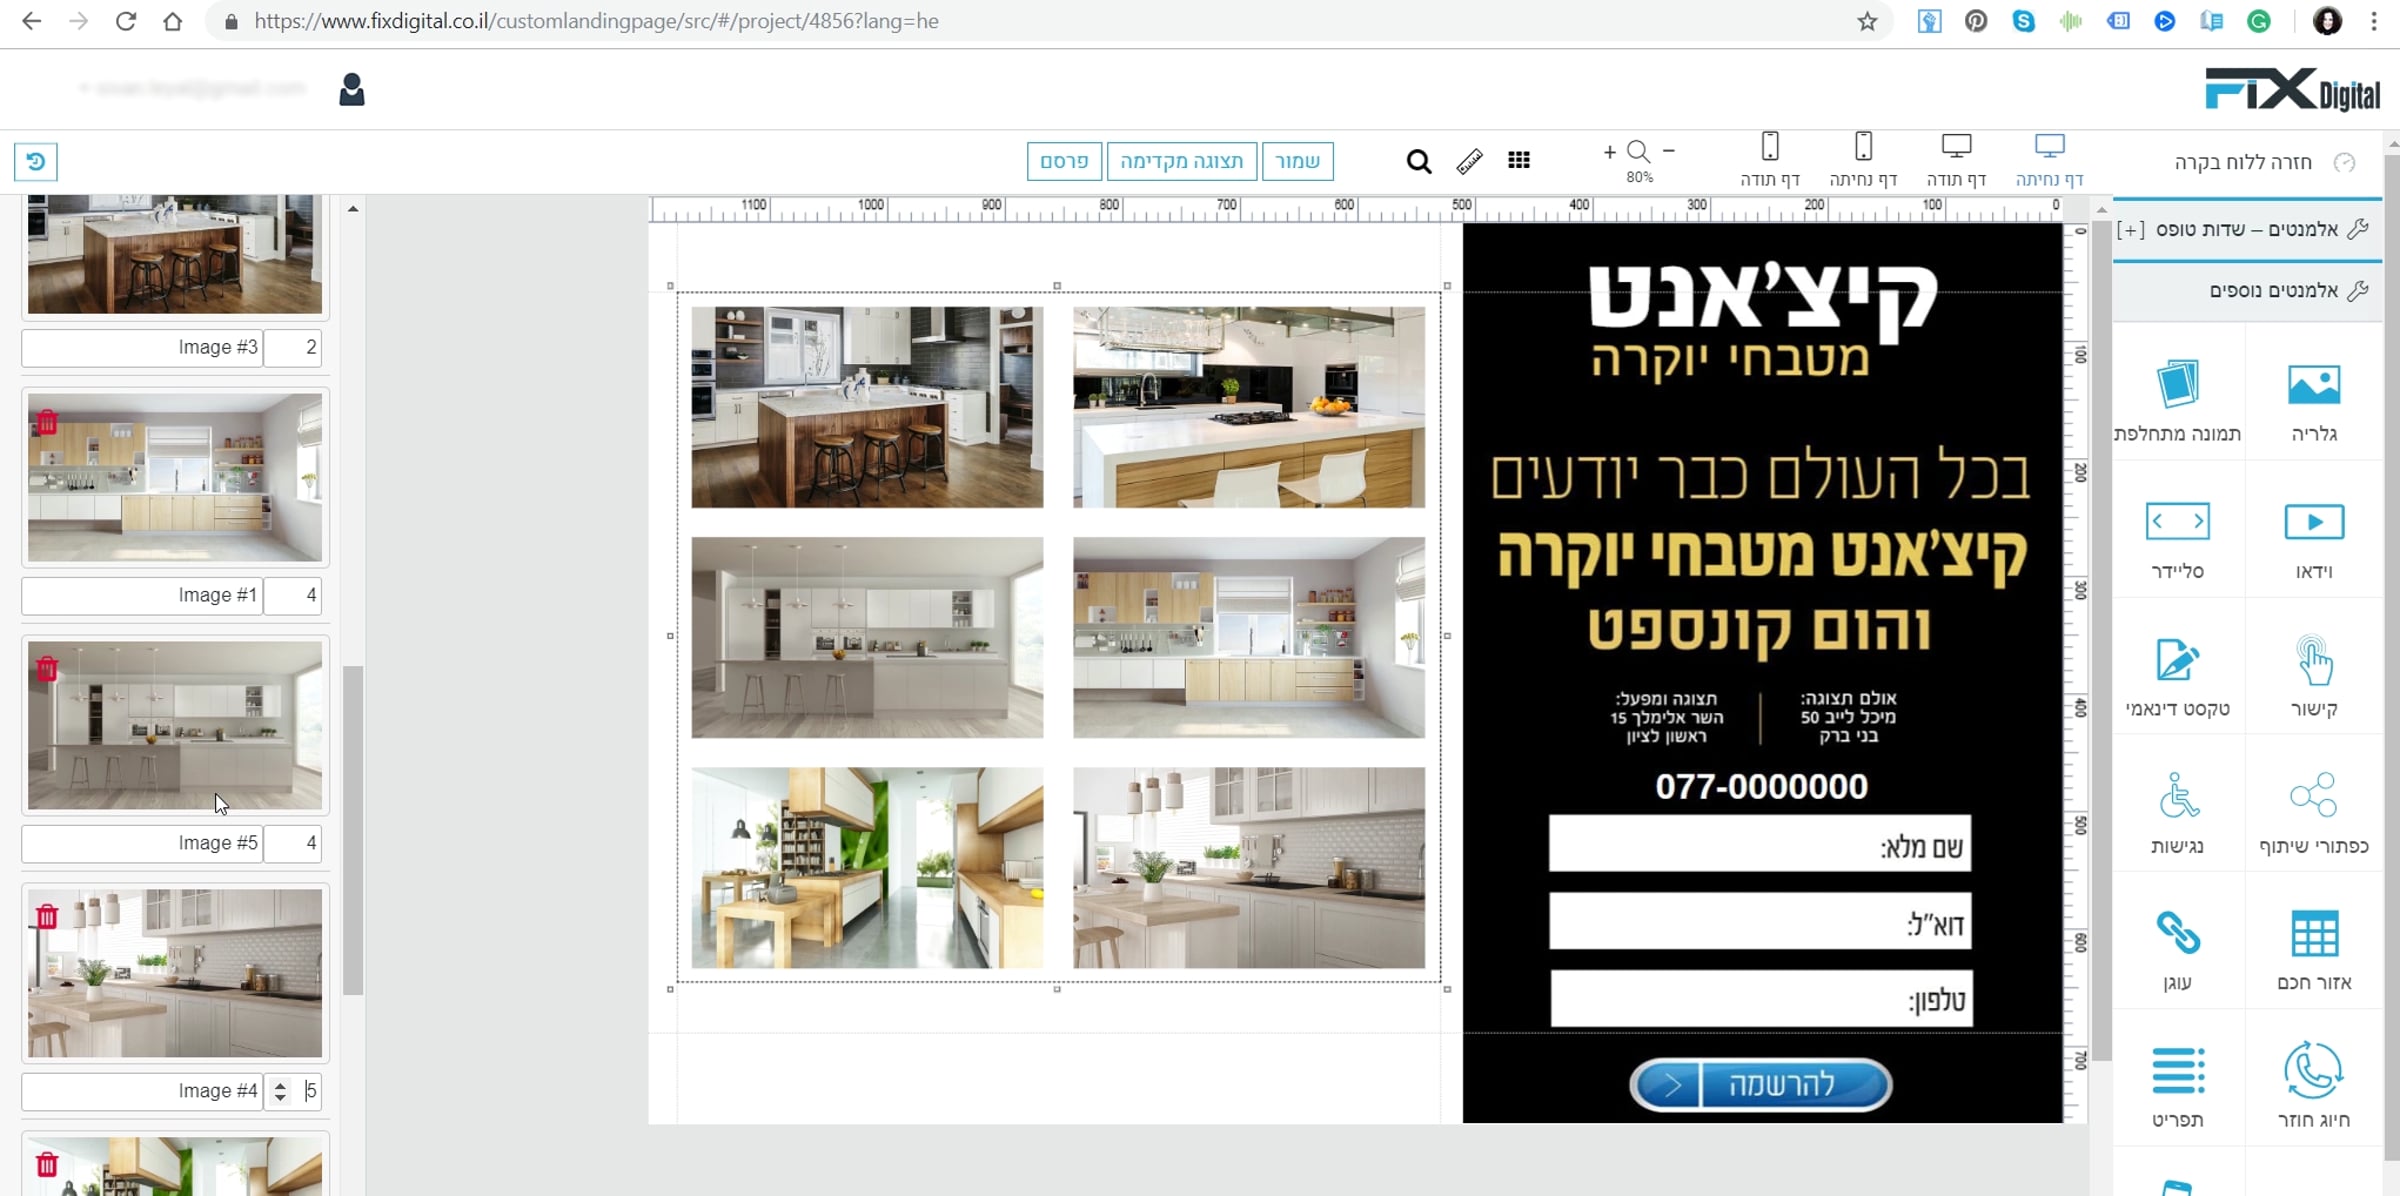
Task: Go back in the browser
Action: coord(32,21)
